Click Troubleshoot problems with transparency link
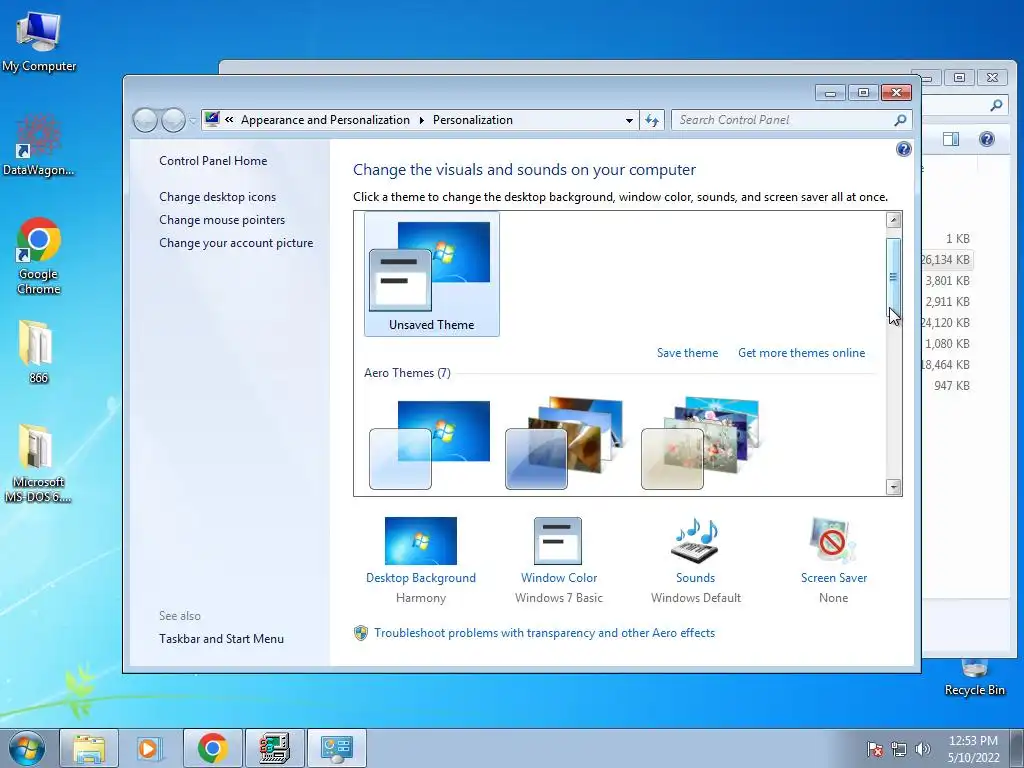This screenshot has height=768, width=1024. pyautogui.click(x=544, y=633)
